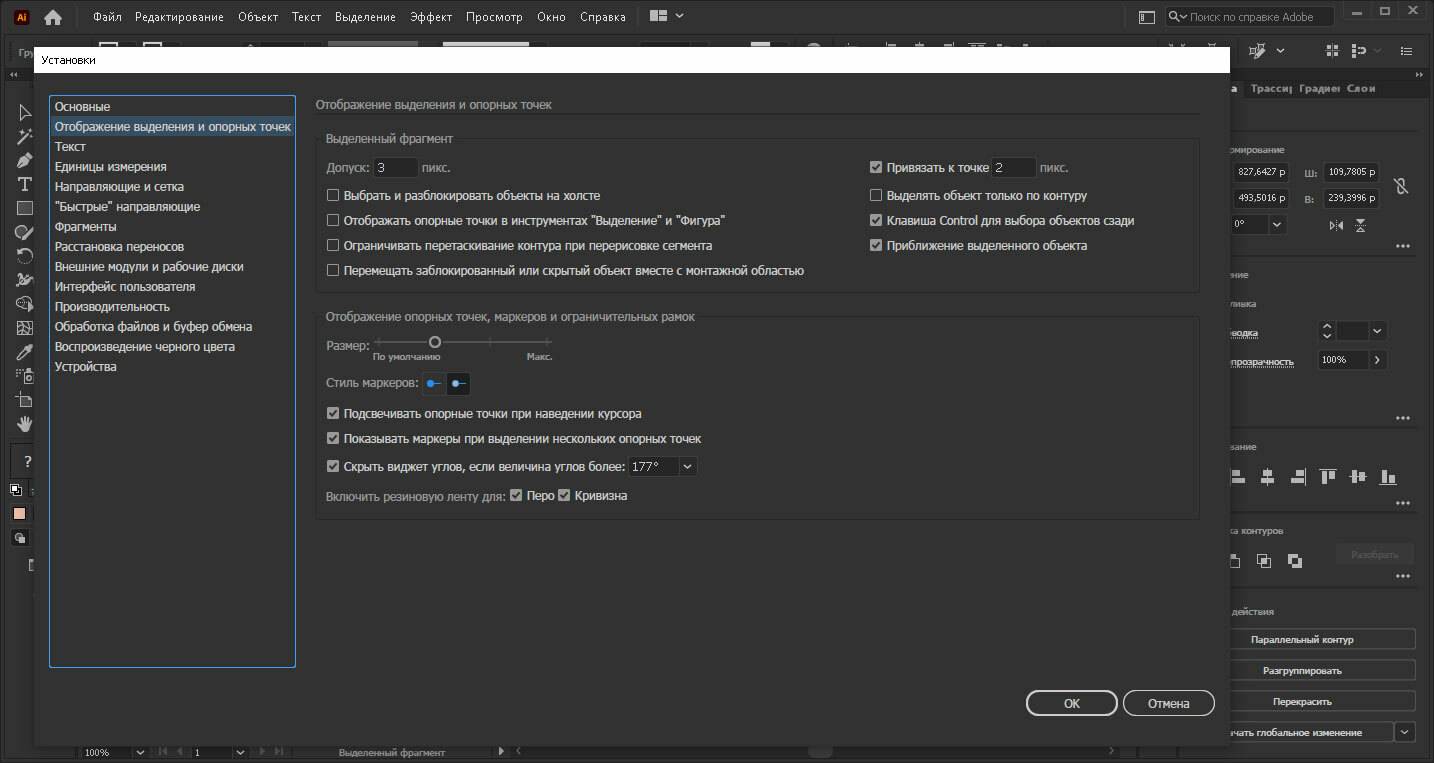Open the Редактирование menu
Image resolution: width=1434 pixels, height=763 pixels.
[179, 17]
